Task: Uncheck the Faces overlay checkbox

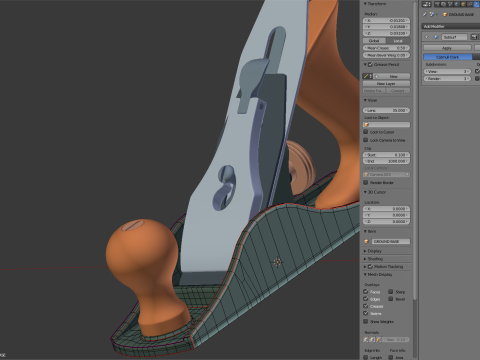Action: click(x=366, y=291)
